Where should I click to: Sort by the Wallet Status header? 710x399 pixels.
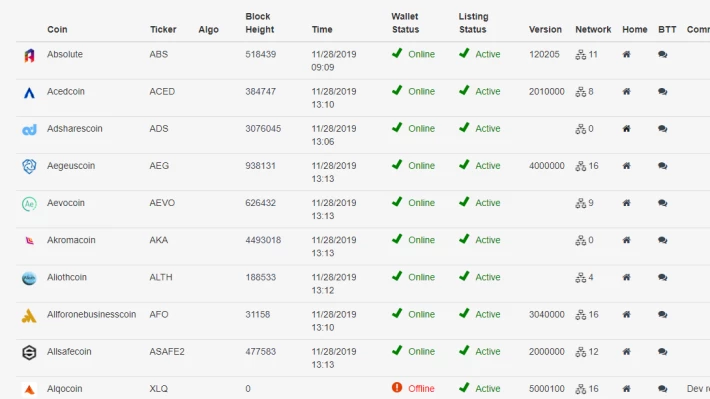point(405,23)
